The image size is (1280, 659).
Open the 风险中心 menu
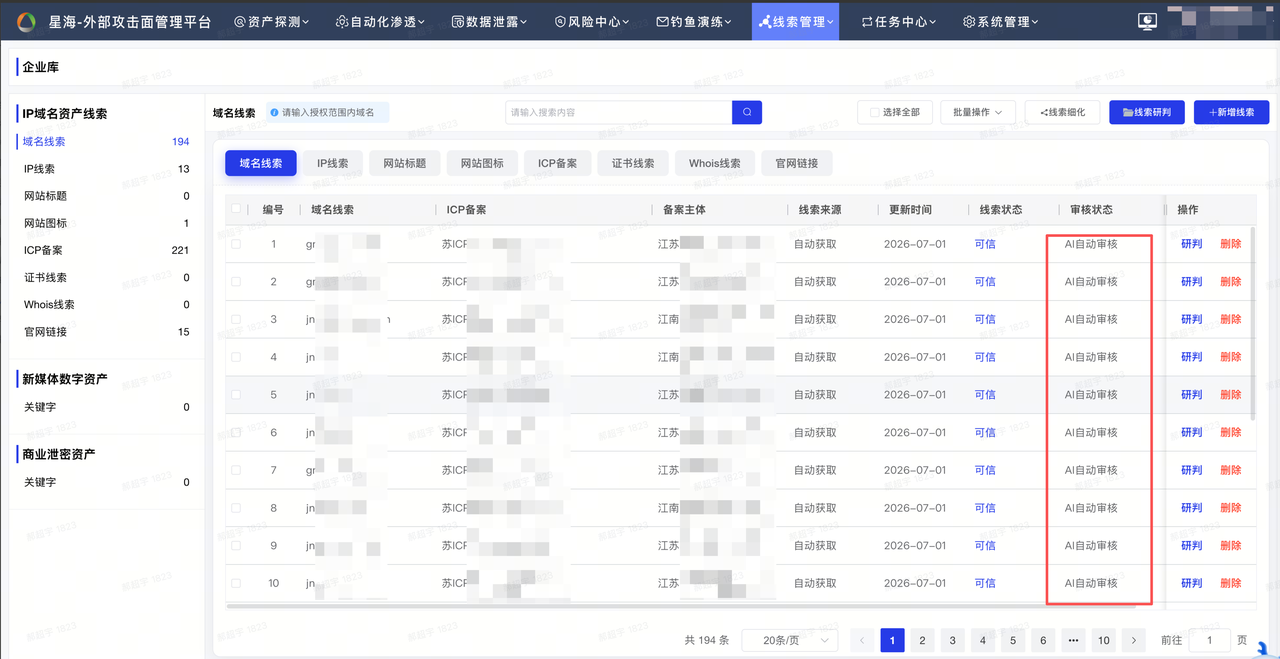(x=592, y=21)
